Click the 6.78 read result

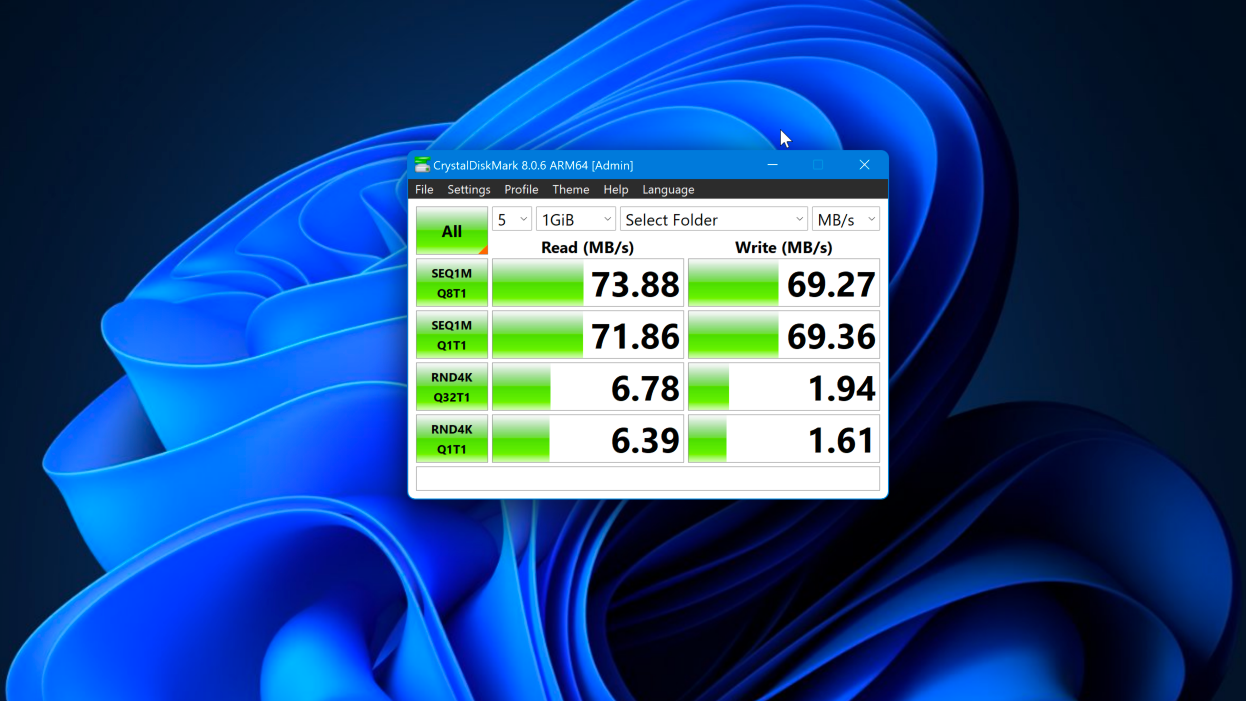(588, 387)
